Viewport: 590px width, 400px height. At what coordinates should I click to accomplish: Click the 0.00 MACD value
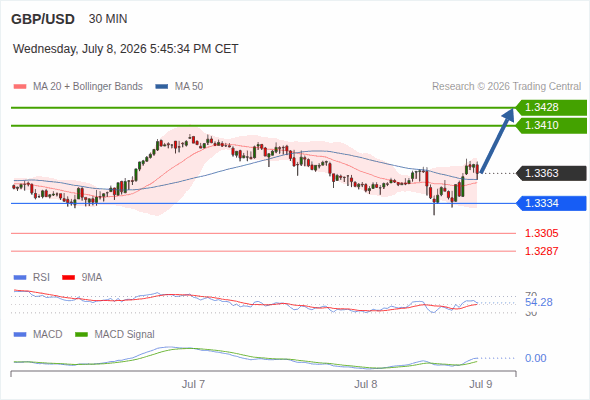pyautogui.click(x=536, y=358)
